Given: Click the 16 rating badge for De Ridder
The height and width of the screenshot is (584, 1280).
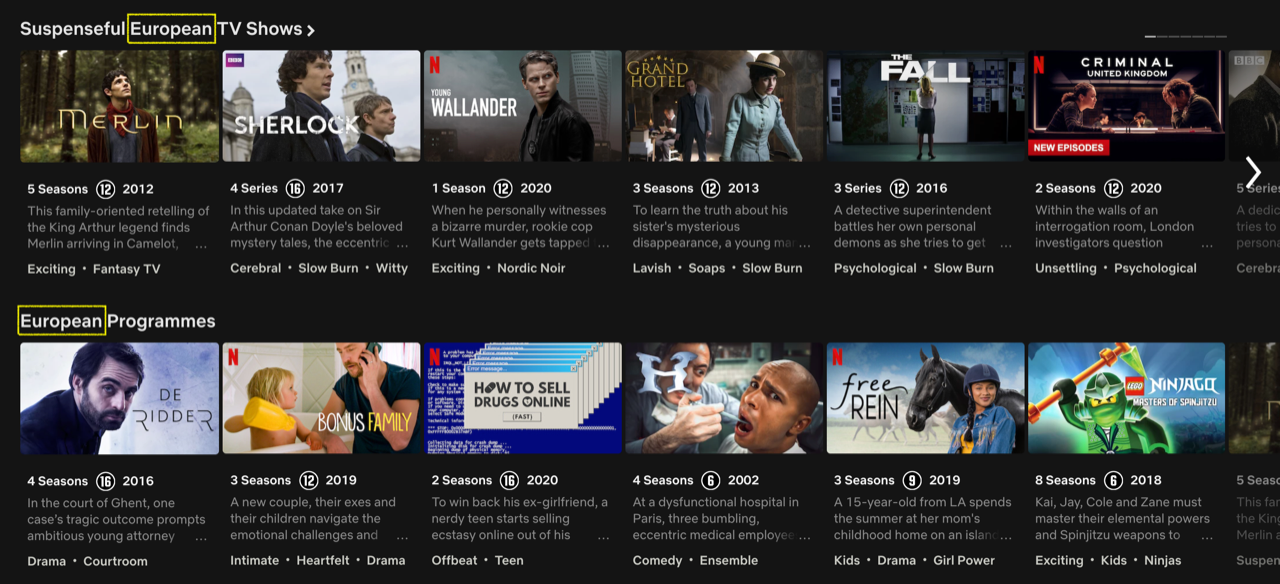Looking at the screenshot, I should tap(106, 481).
